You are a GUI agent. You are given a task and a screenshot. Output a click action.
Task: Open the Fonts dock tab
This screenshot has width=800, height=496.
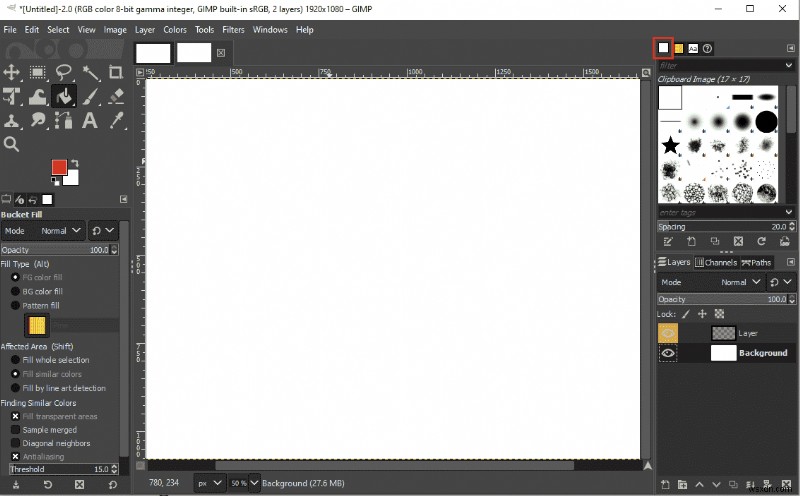coord(693,48)
